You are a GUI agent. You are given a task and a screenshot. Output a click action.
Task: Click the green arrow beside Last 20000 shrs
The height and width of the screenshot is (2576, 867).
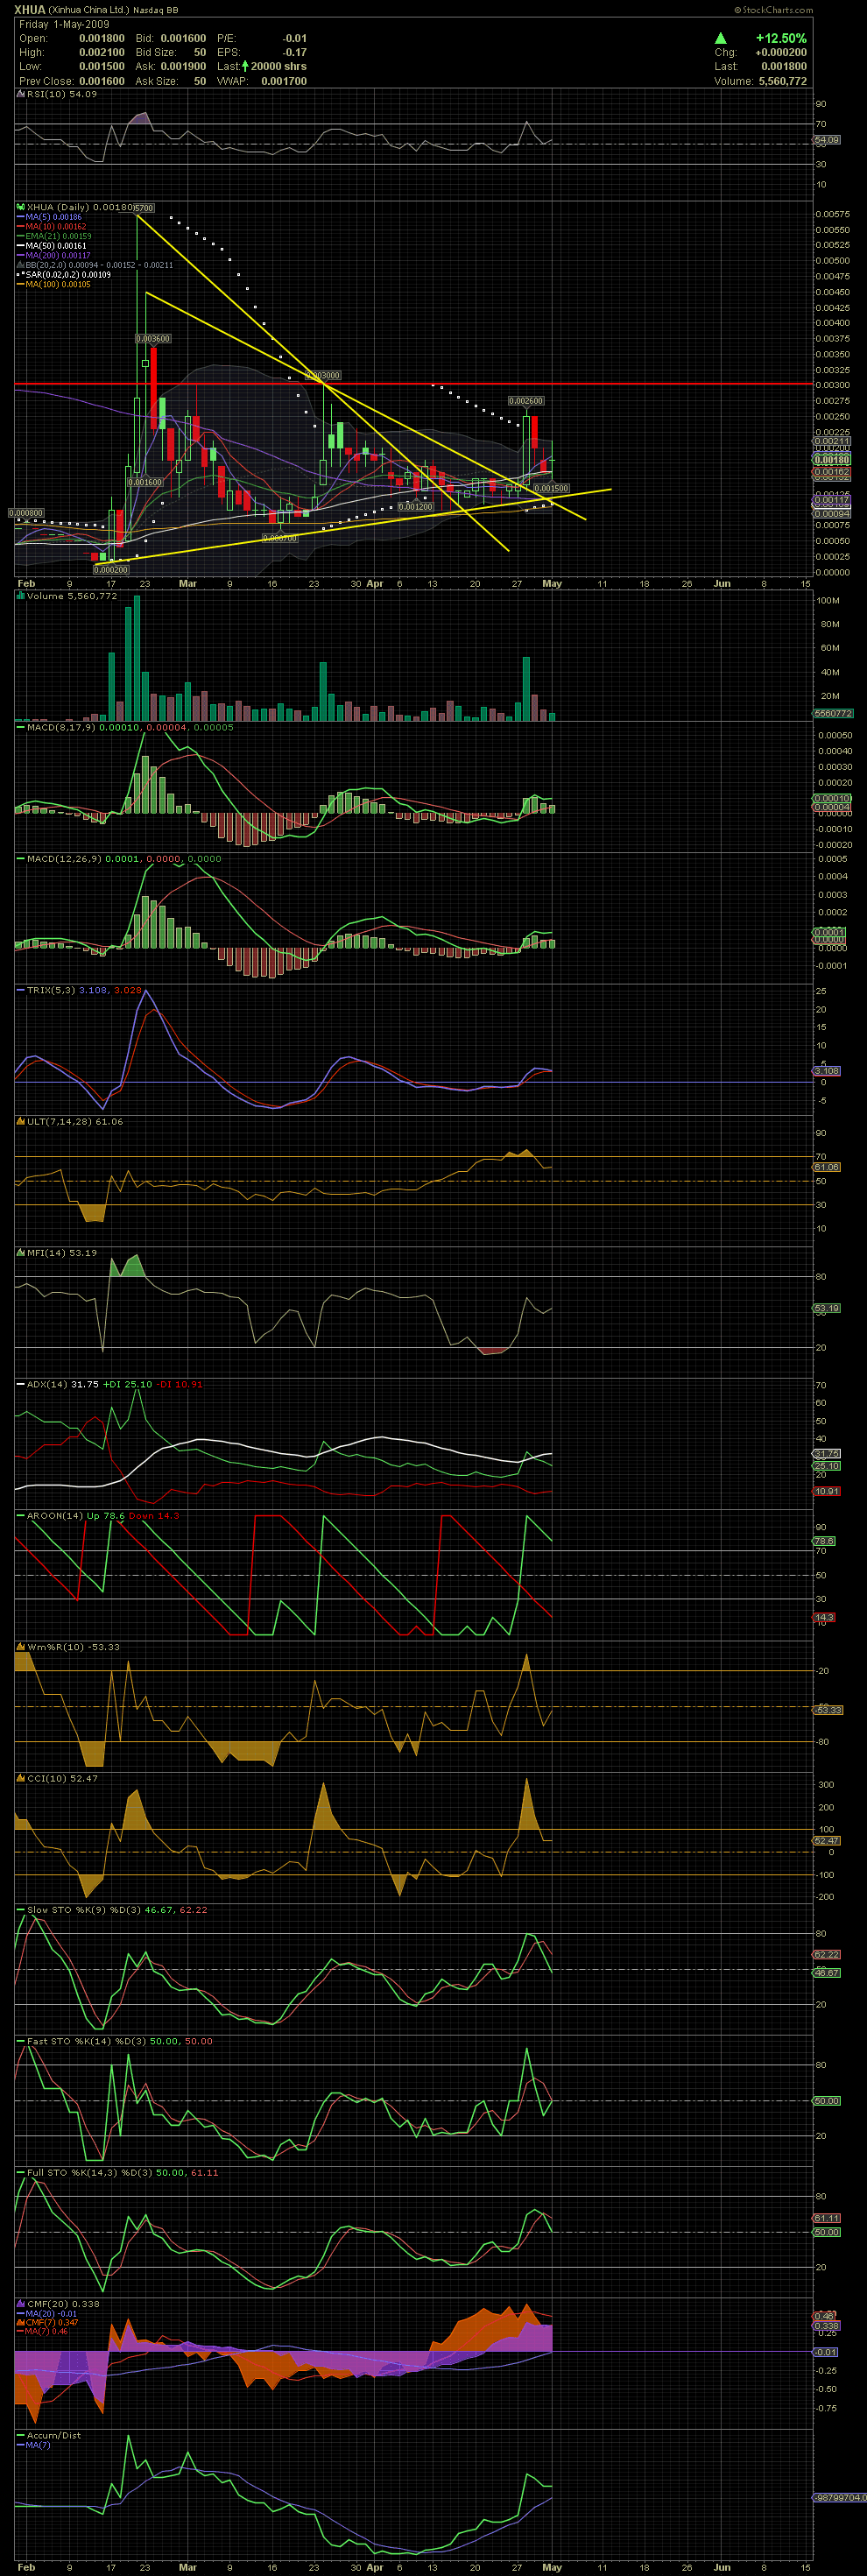[x=245, y=66]
